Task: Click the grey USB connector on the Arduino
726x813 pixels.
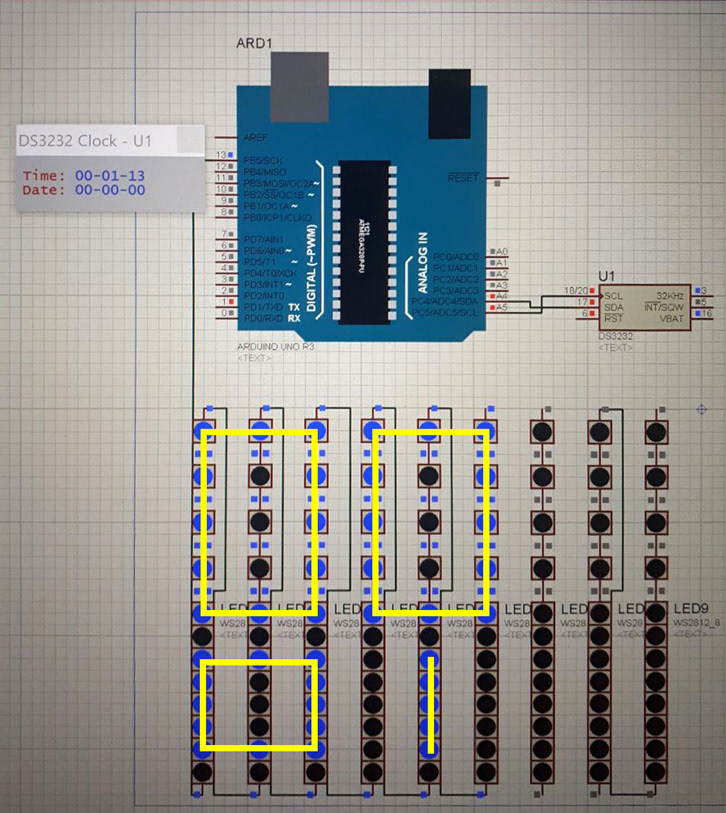Action: 300,87
